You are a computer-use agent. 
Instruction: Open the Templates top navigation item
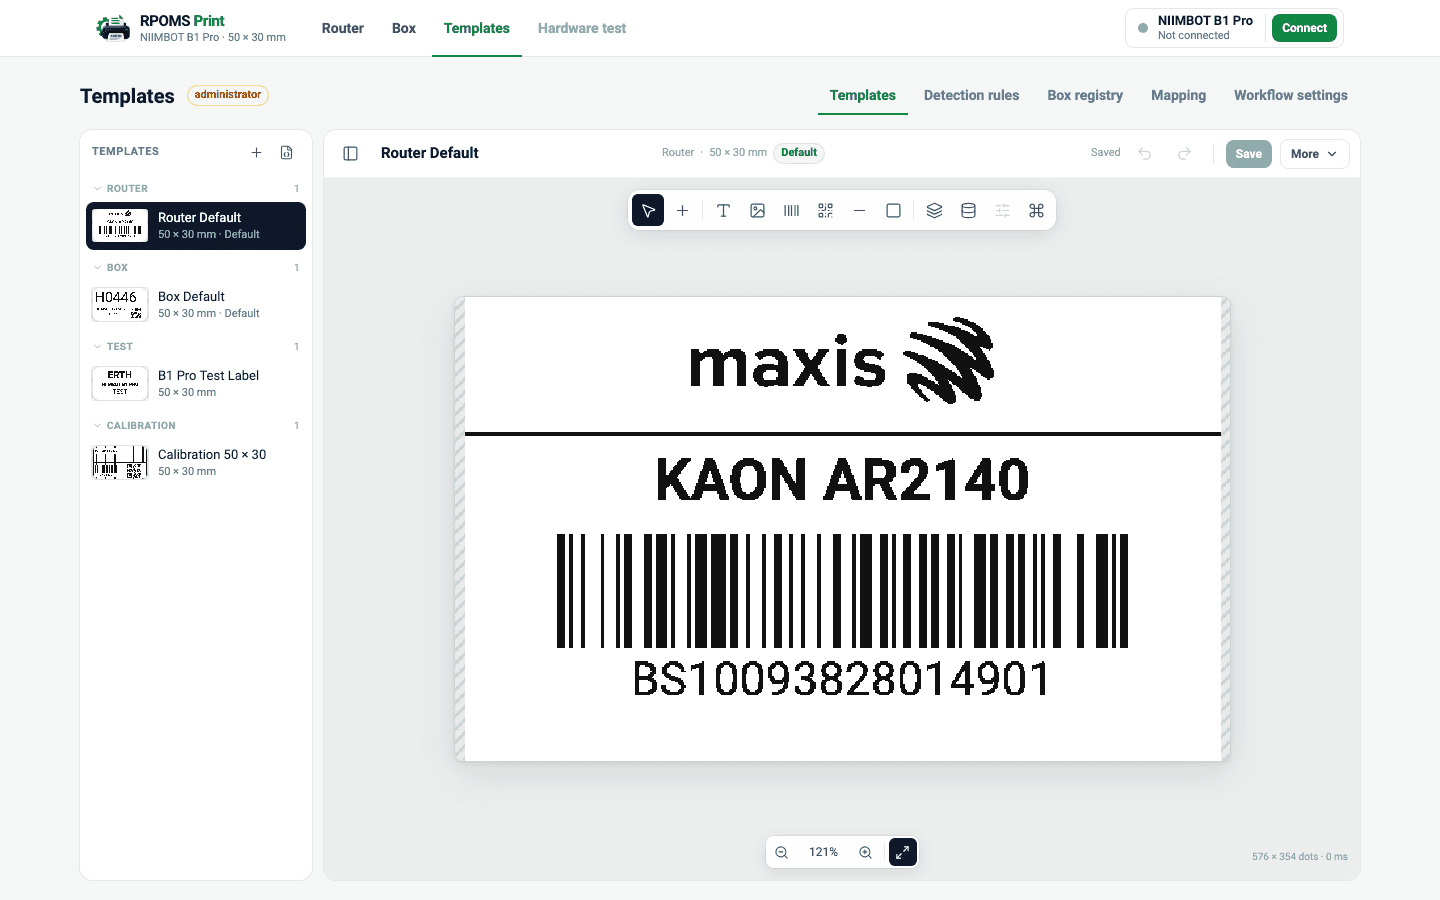point(477,28)
